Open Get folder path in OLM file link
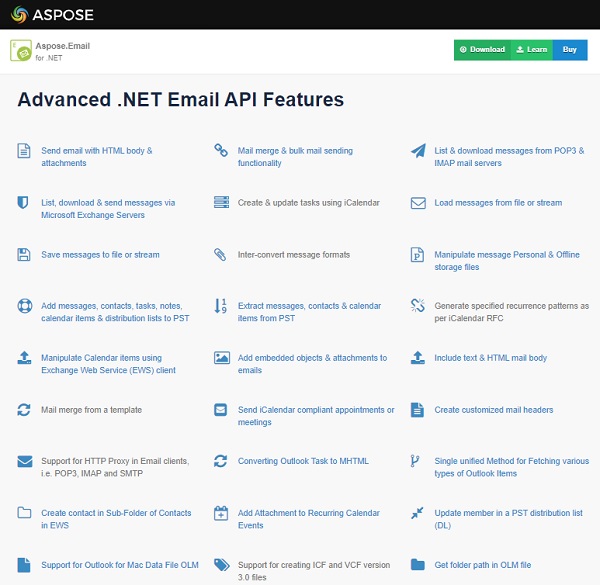This screenshot has width=600, height=585. 483,565
